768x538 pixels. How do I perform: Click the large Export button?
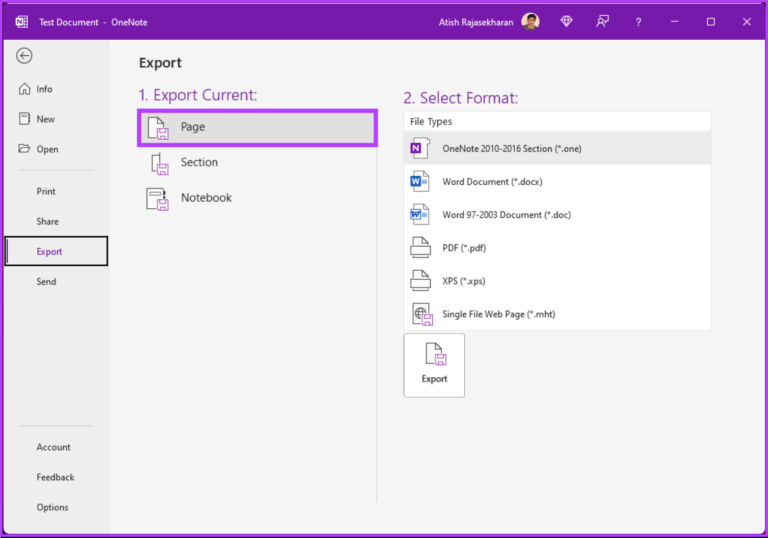coord(434,366)
